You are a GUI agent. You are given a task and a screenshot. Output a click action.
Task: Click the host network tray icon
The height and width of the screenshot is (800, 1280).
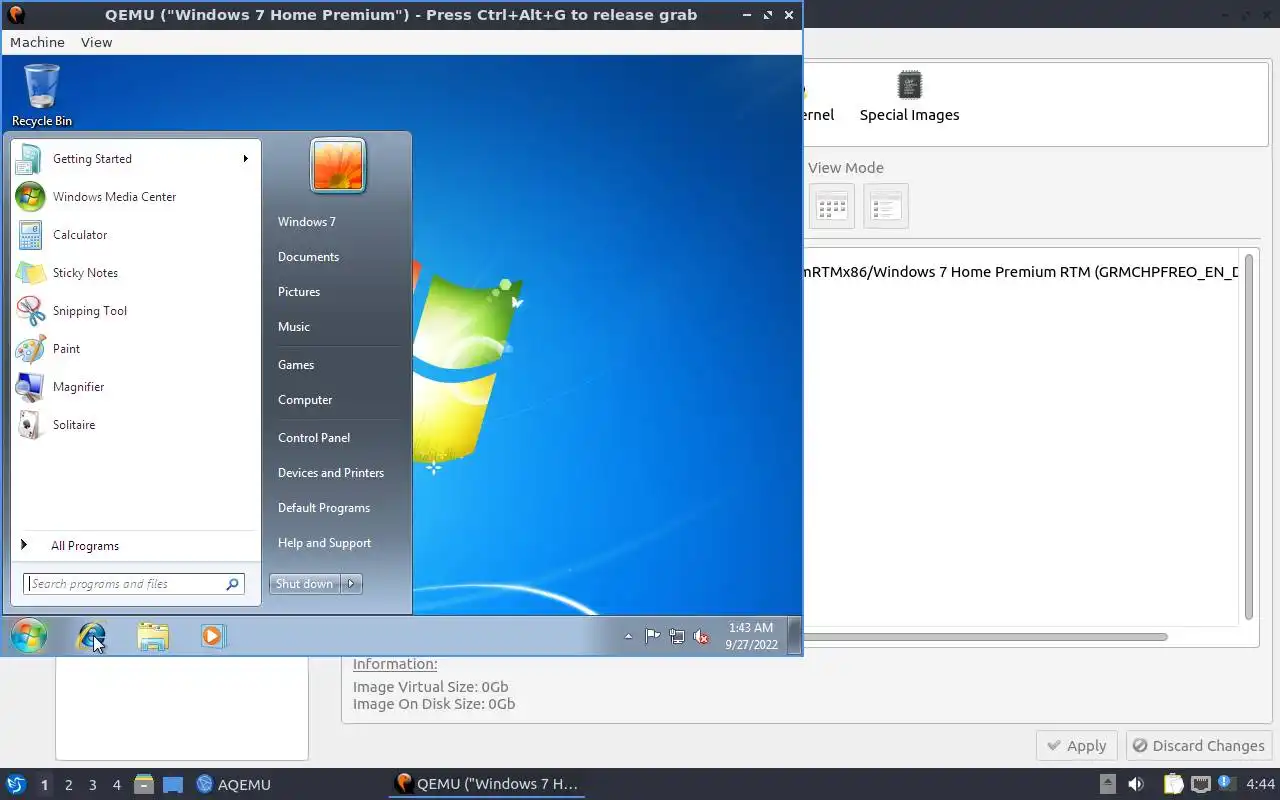(x=1201, y=785)
